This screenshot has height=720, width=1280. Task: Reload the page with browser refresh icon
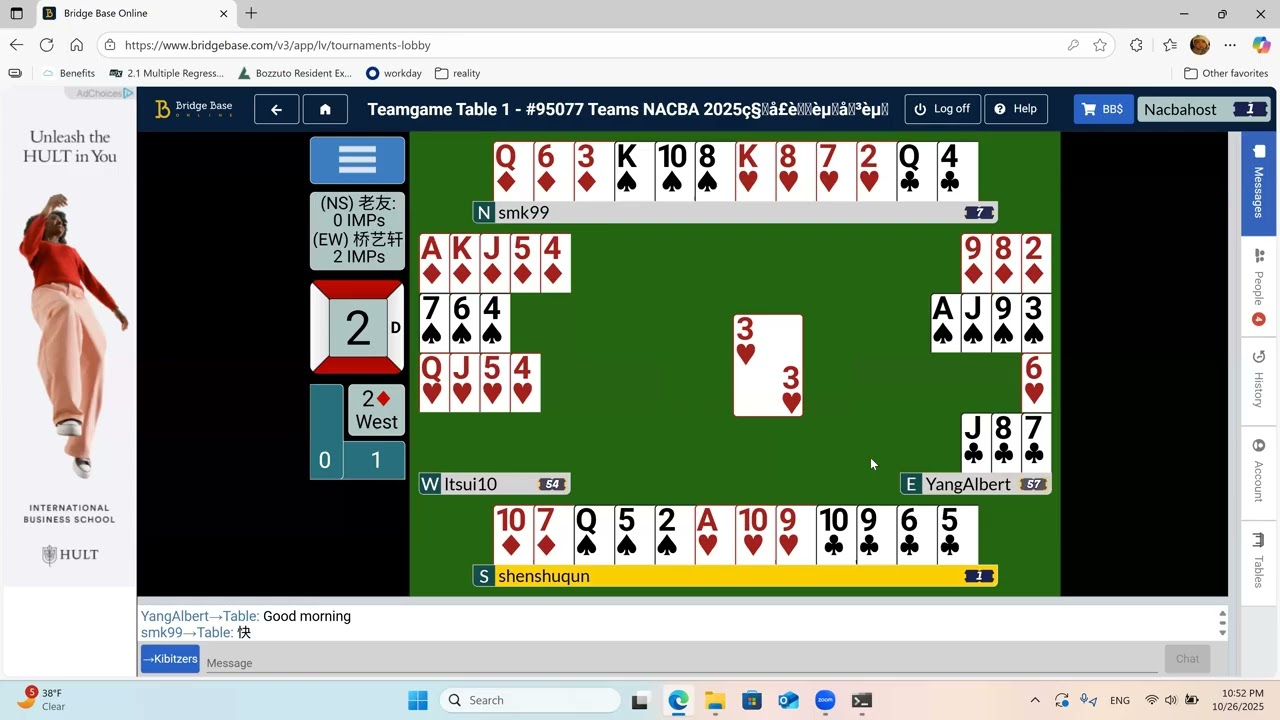pyautogui.click(x=46, y=45)
